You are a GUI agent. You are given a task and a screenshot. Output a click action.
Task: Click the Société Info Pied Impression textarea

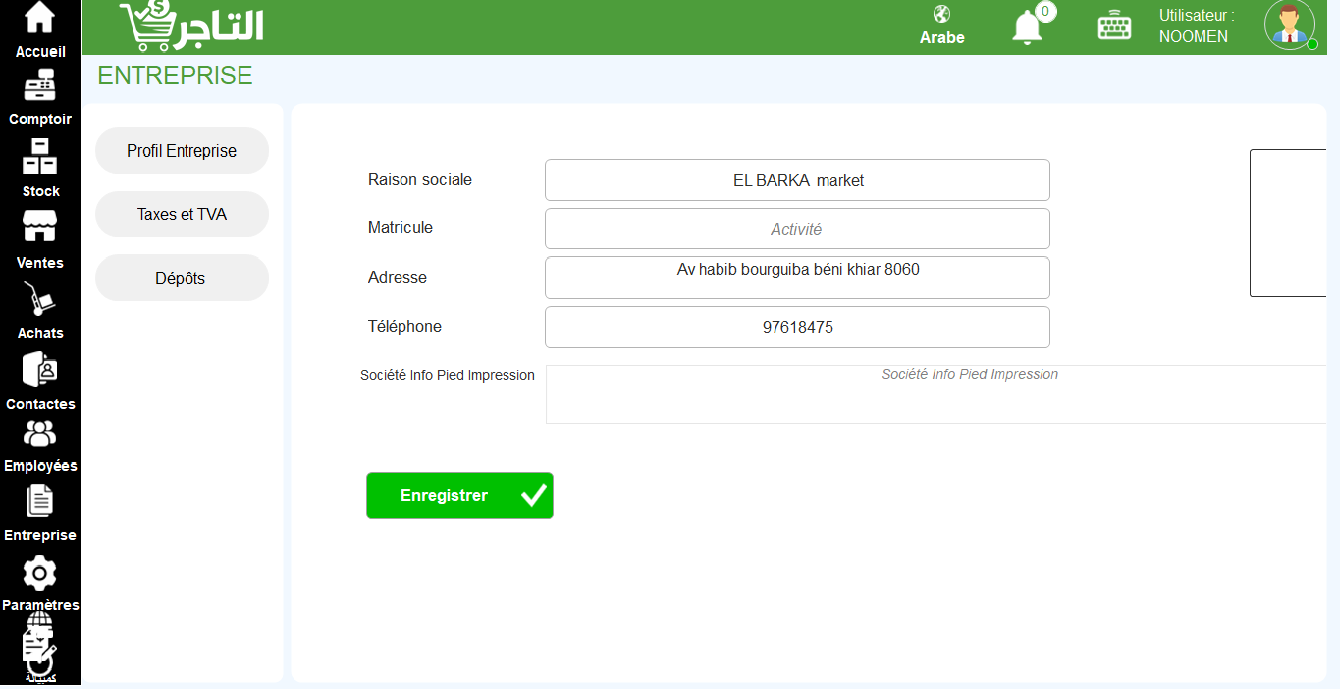click(x=936, y=395)
